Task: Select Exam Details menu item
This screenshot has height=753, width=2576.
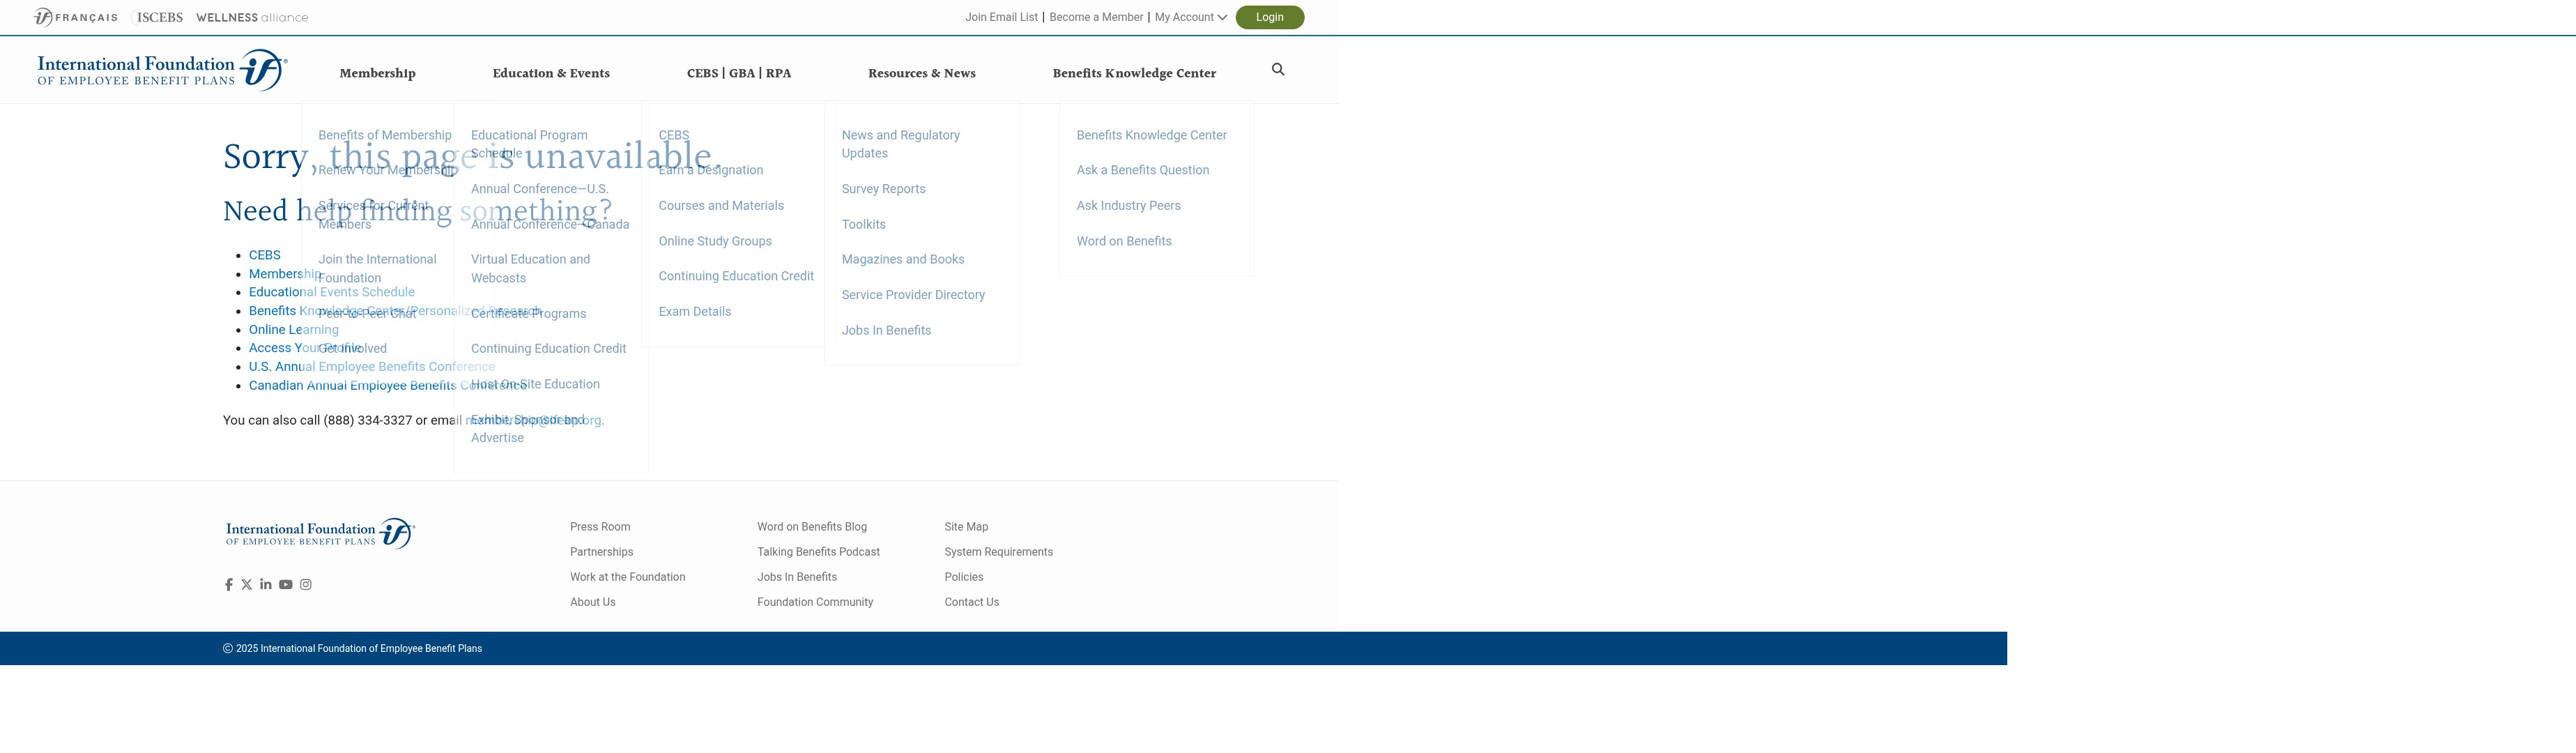Action: click(695, 312)
